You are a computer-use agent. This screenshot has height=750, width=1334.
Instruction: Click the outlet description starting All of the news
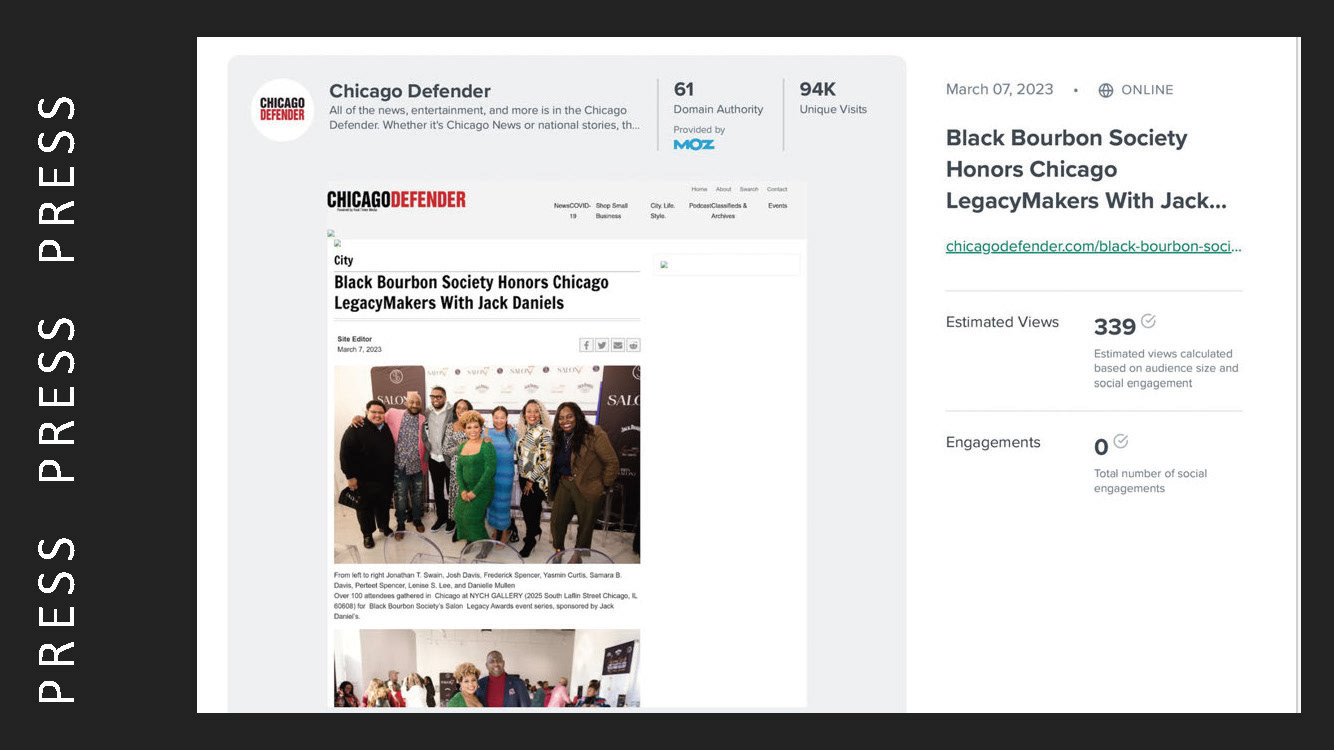coord(484,118)
